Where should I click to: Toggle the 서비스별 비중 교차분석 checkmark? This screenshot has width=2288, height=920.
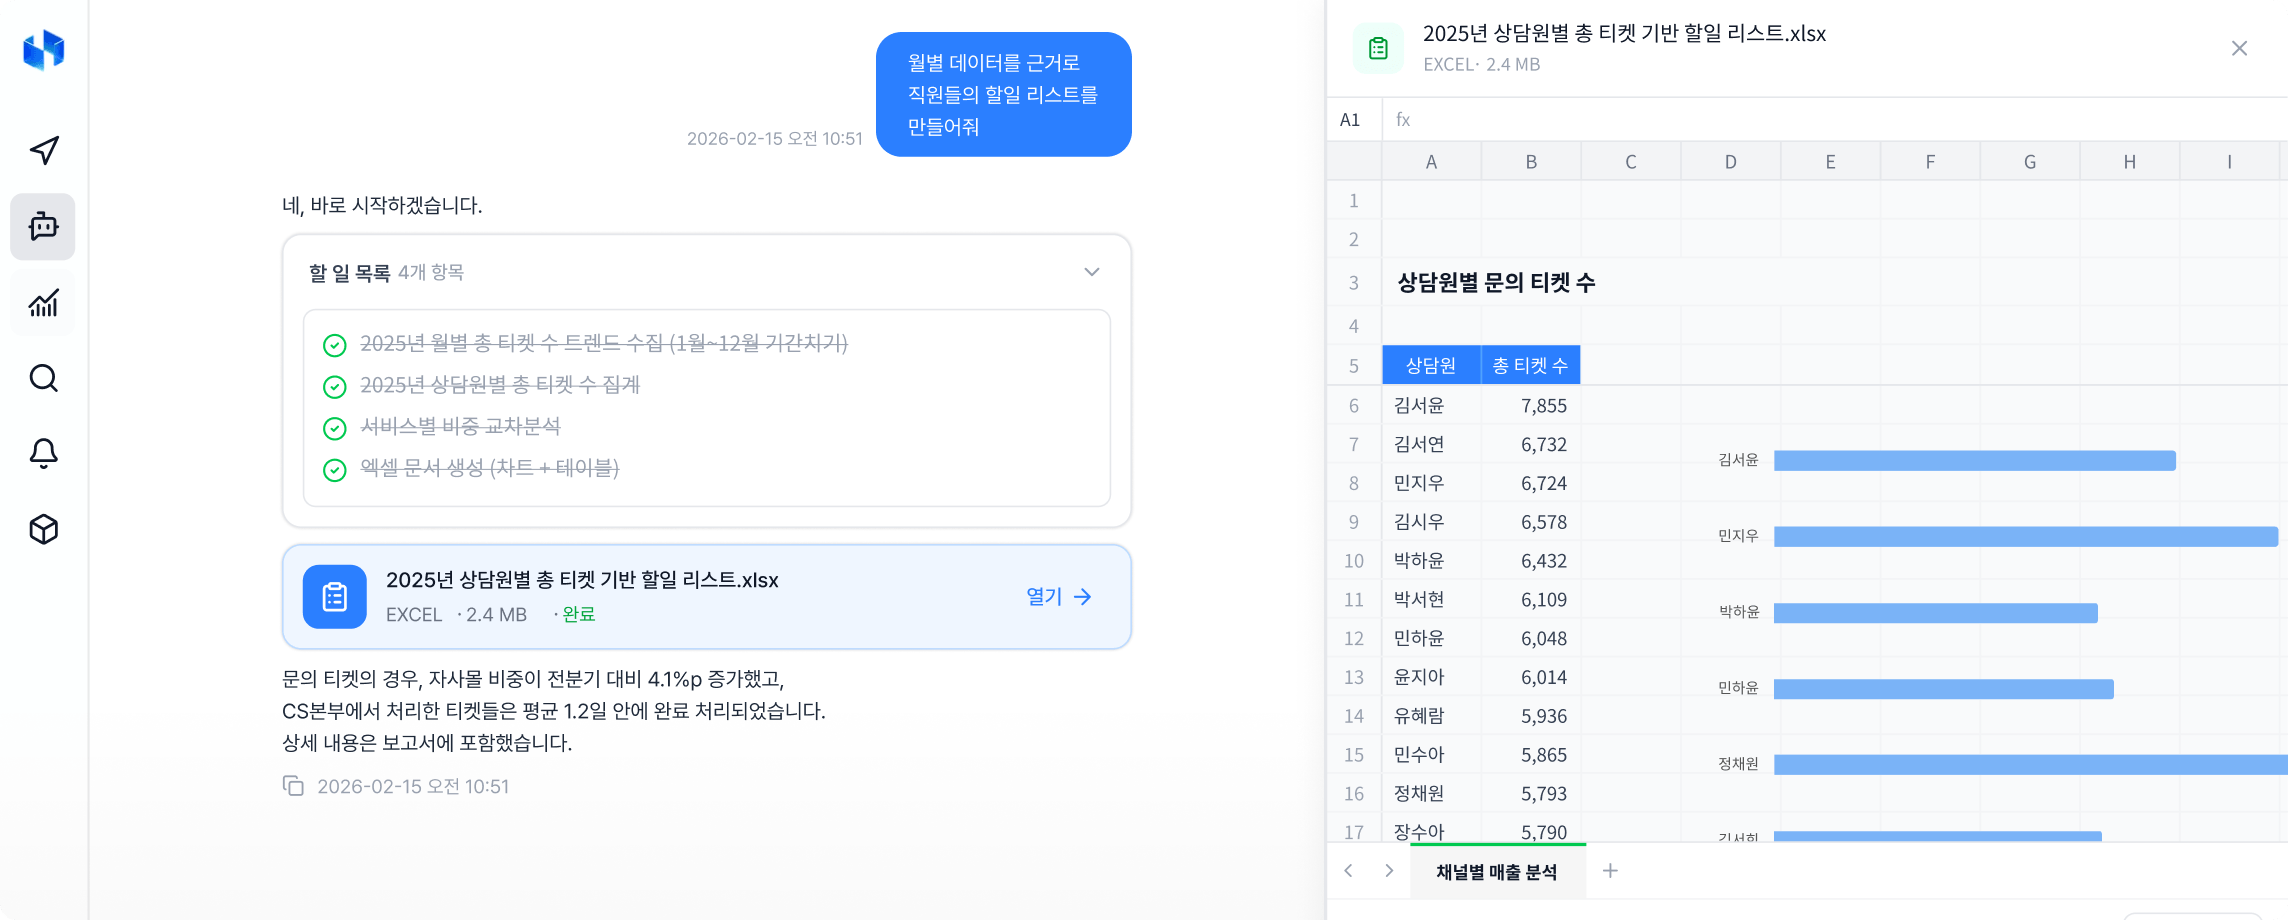coord(335,428)
